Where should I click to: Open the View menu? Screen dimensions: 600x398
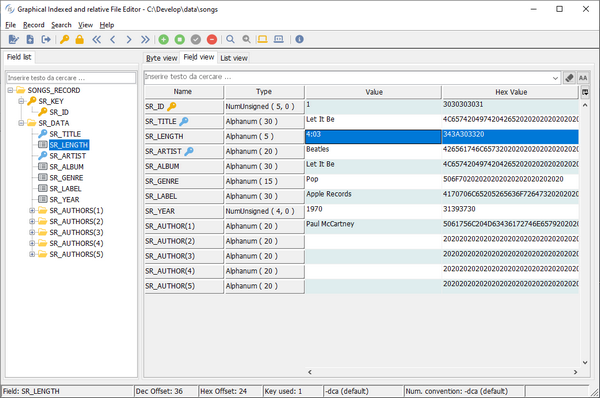pyautogui.click(x=85, y=25)
